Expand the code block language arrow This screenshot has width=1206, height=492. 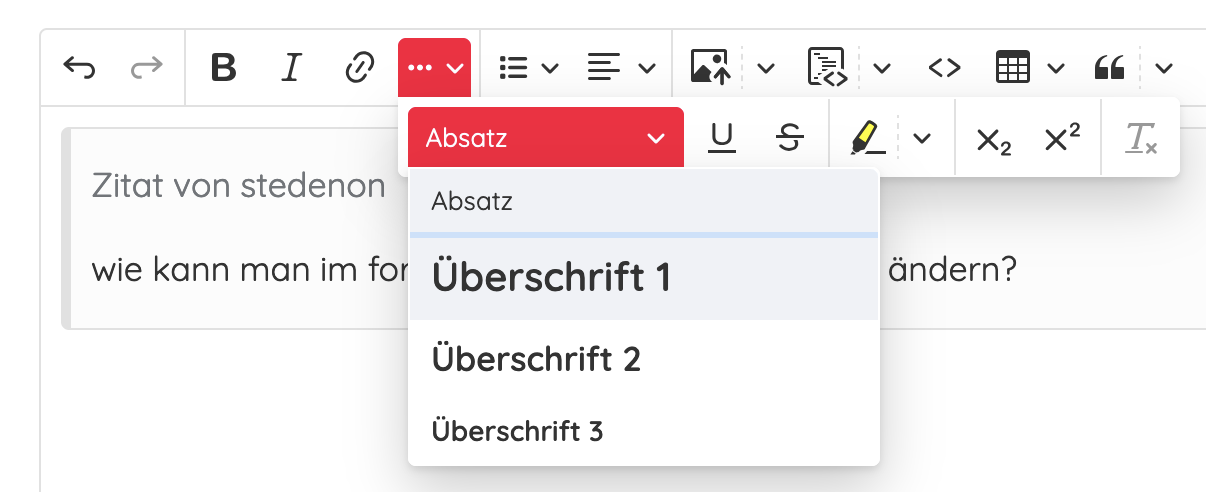point(882,68)
